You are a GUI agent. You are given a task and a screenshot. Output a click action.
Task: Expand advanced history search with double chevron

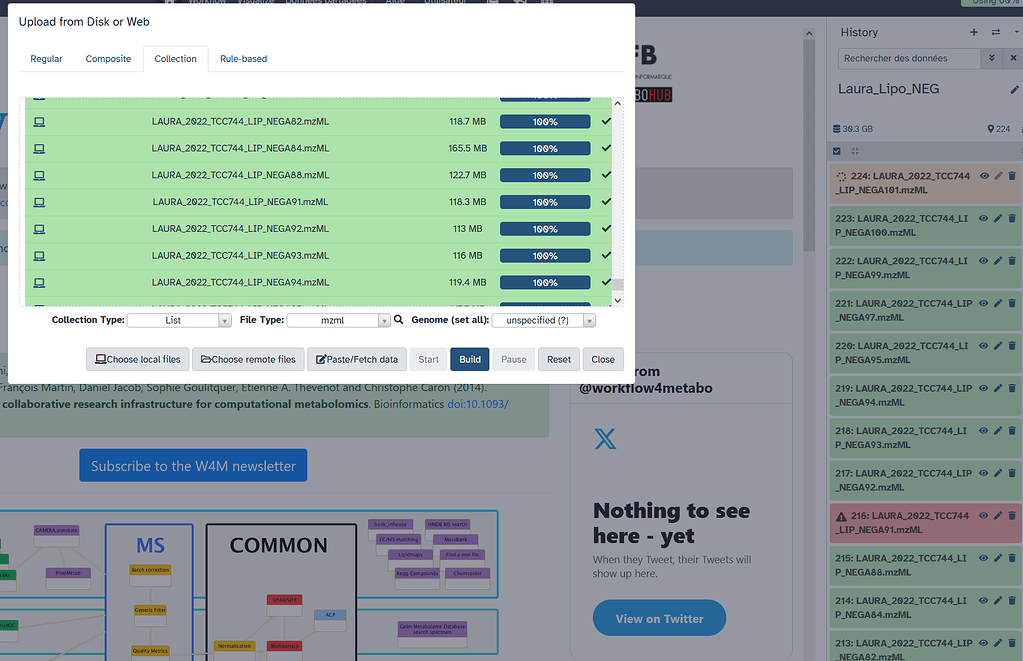(994, 58)
